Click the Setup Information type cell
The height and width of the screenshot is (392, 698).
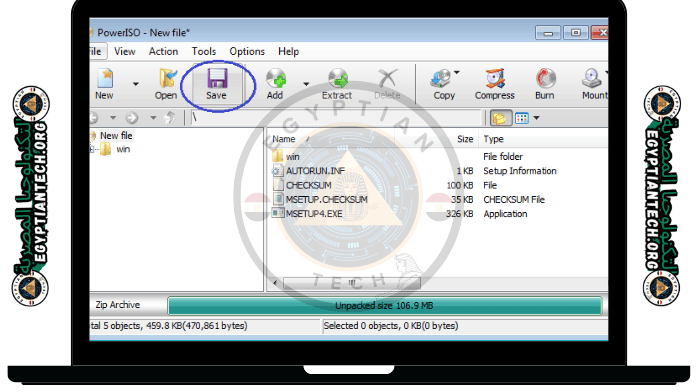[x=520, y=171]
